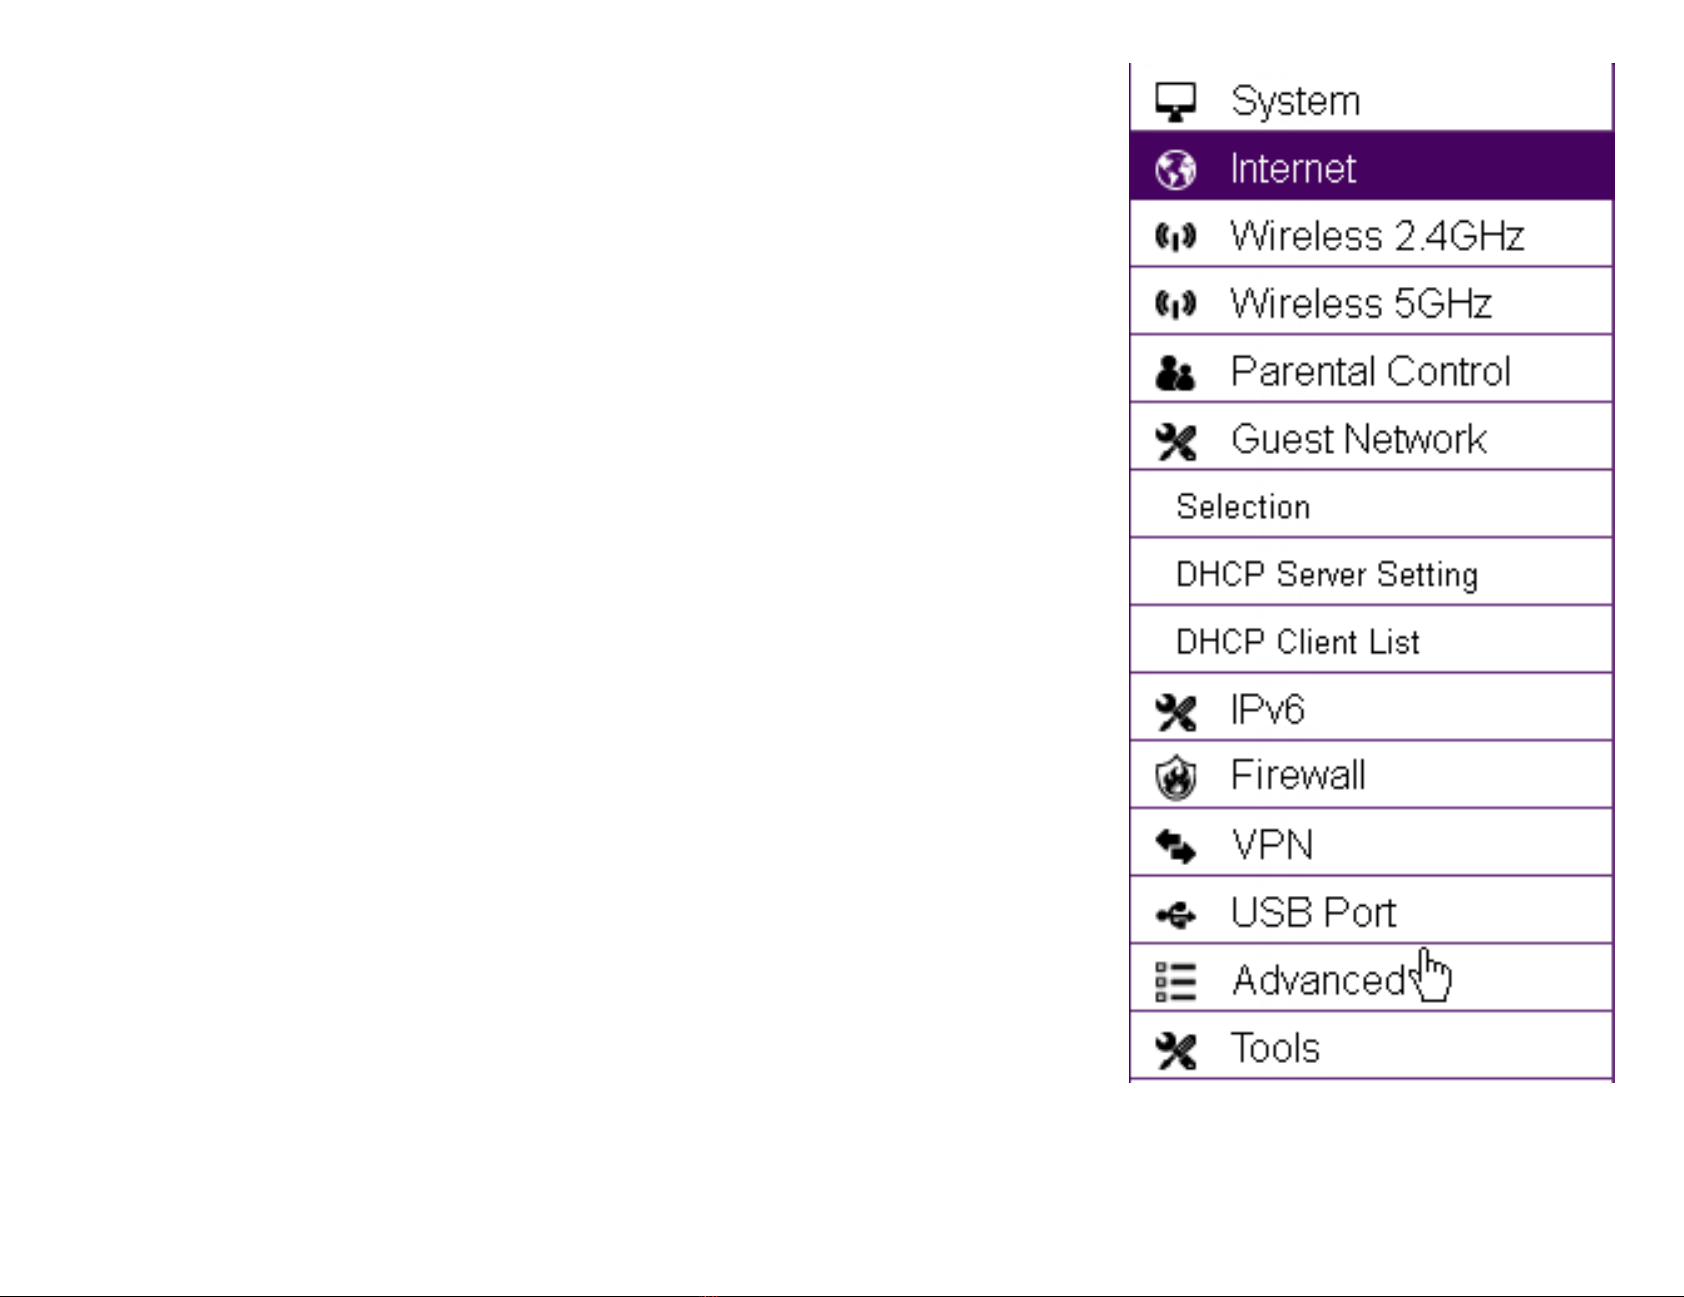Expand the Guest Network menu section
1684x1297 pixels.
click(x=1371, y=437)
